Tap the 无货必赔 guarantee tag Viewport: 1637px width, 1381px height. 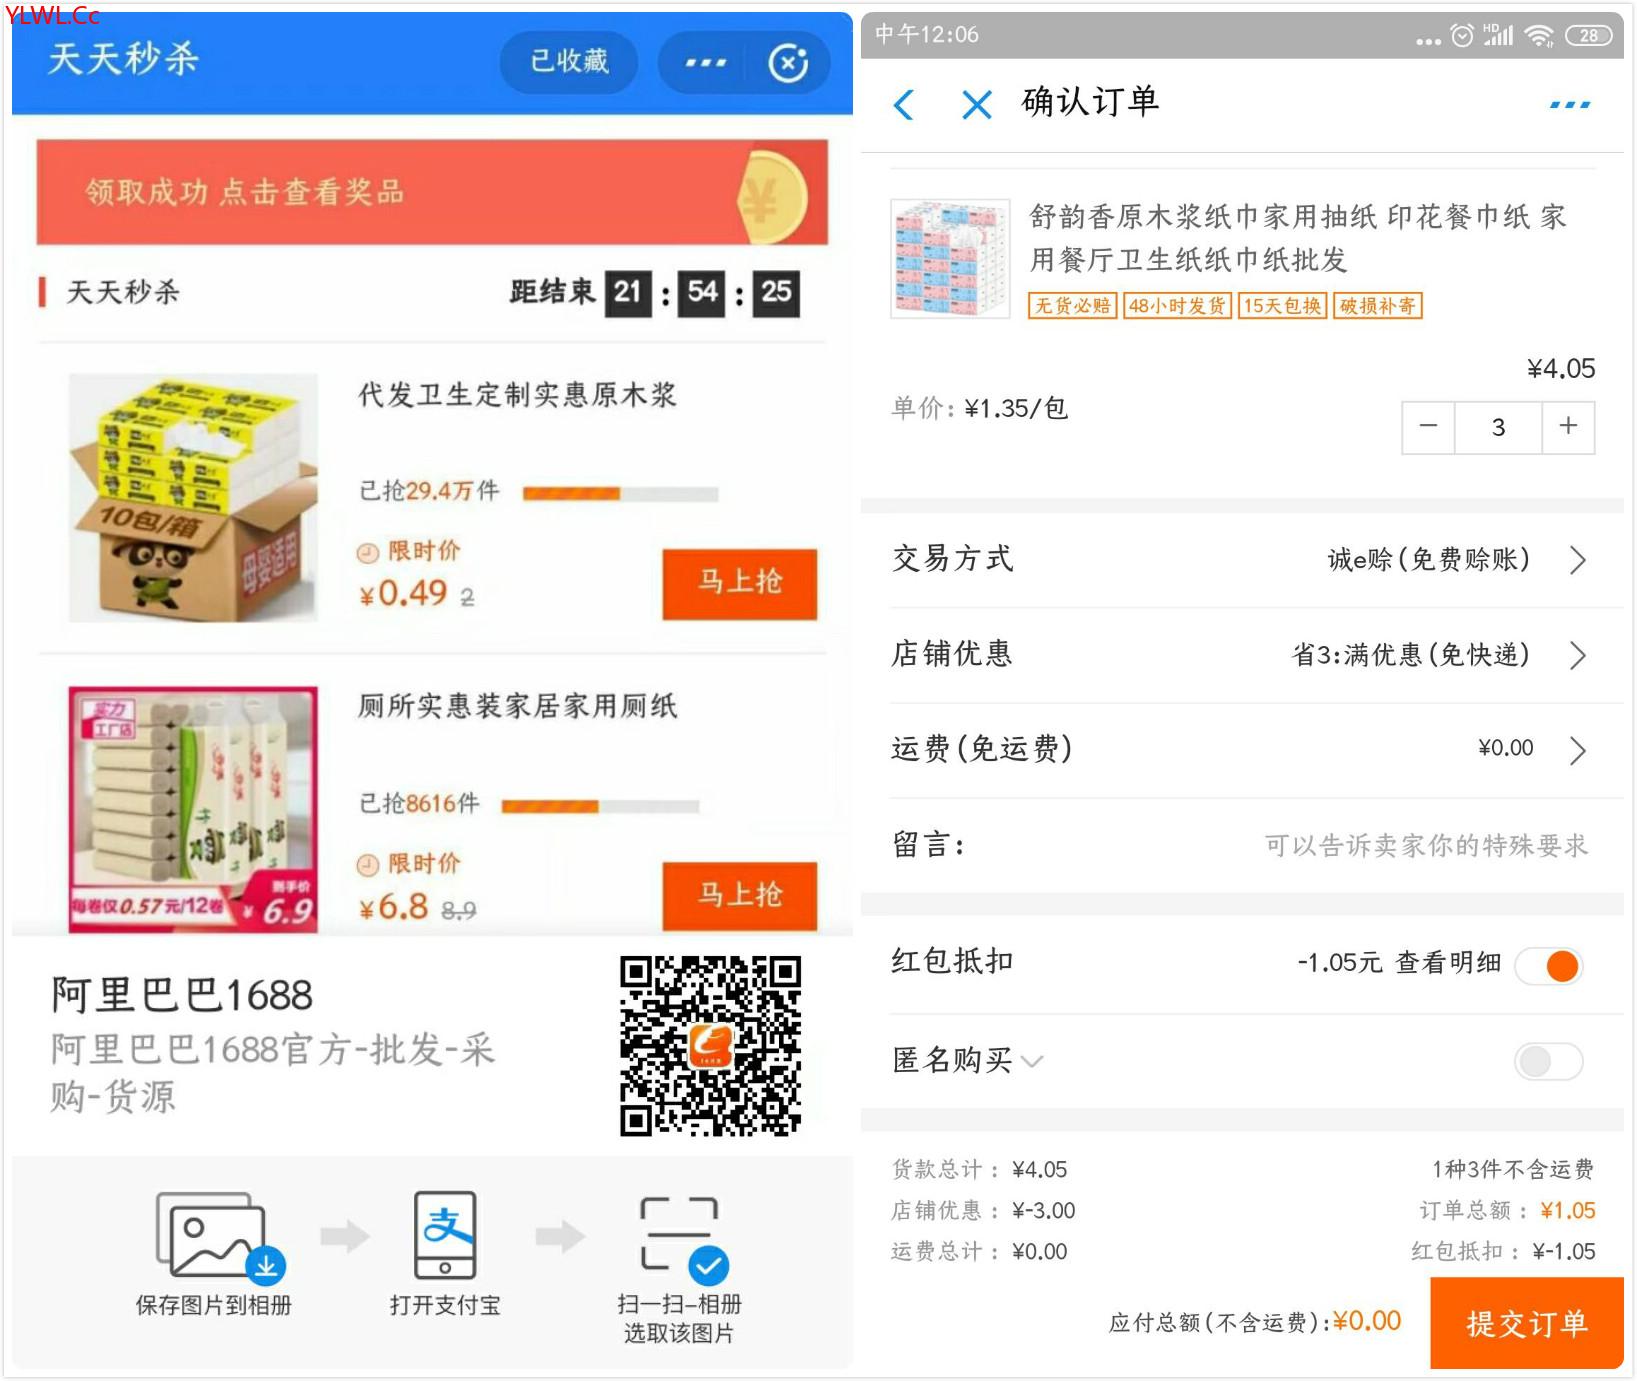(1072, 306)
